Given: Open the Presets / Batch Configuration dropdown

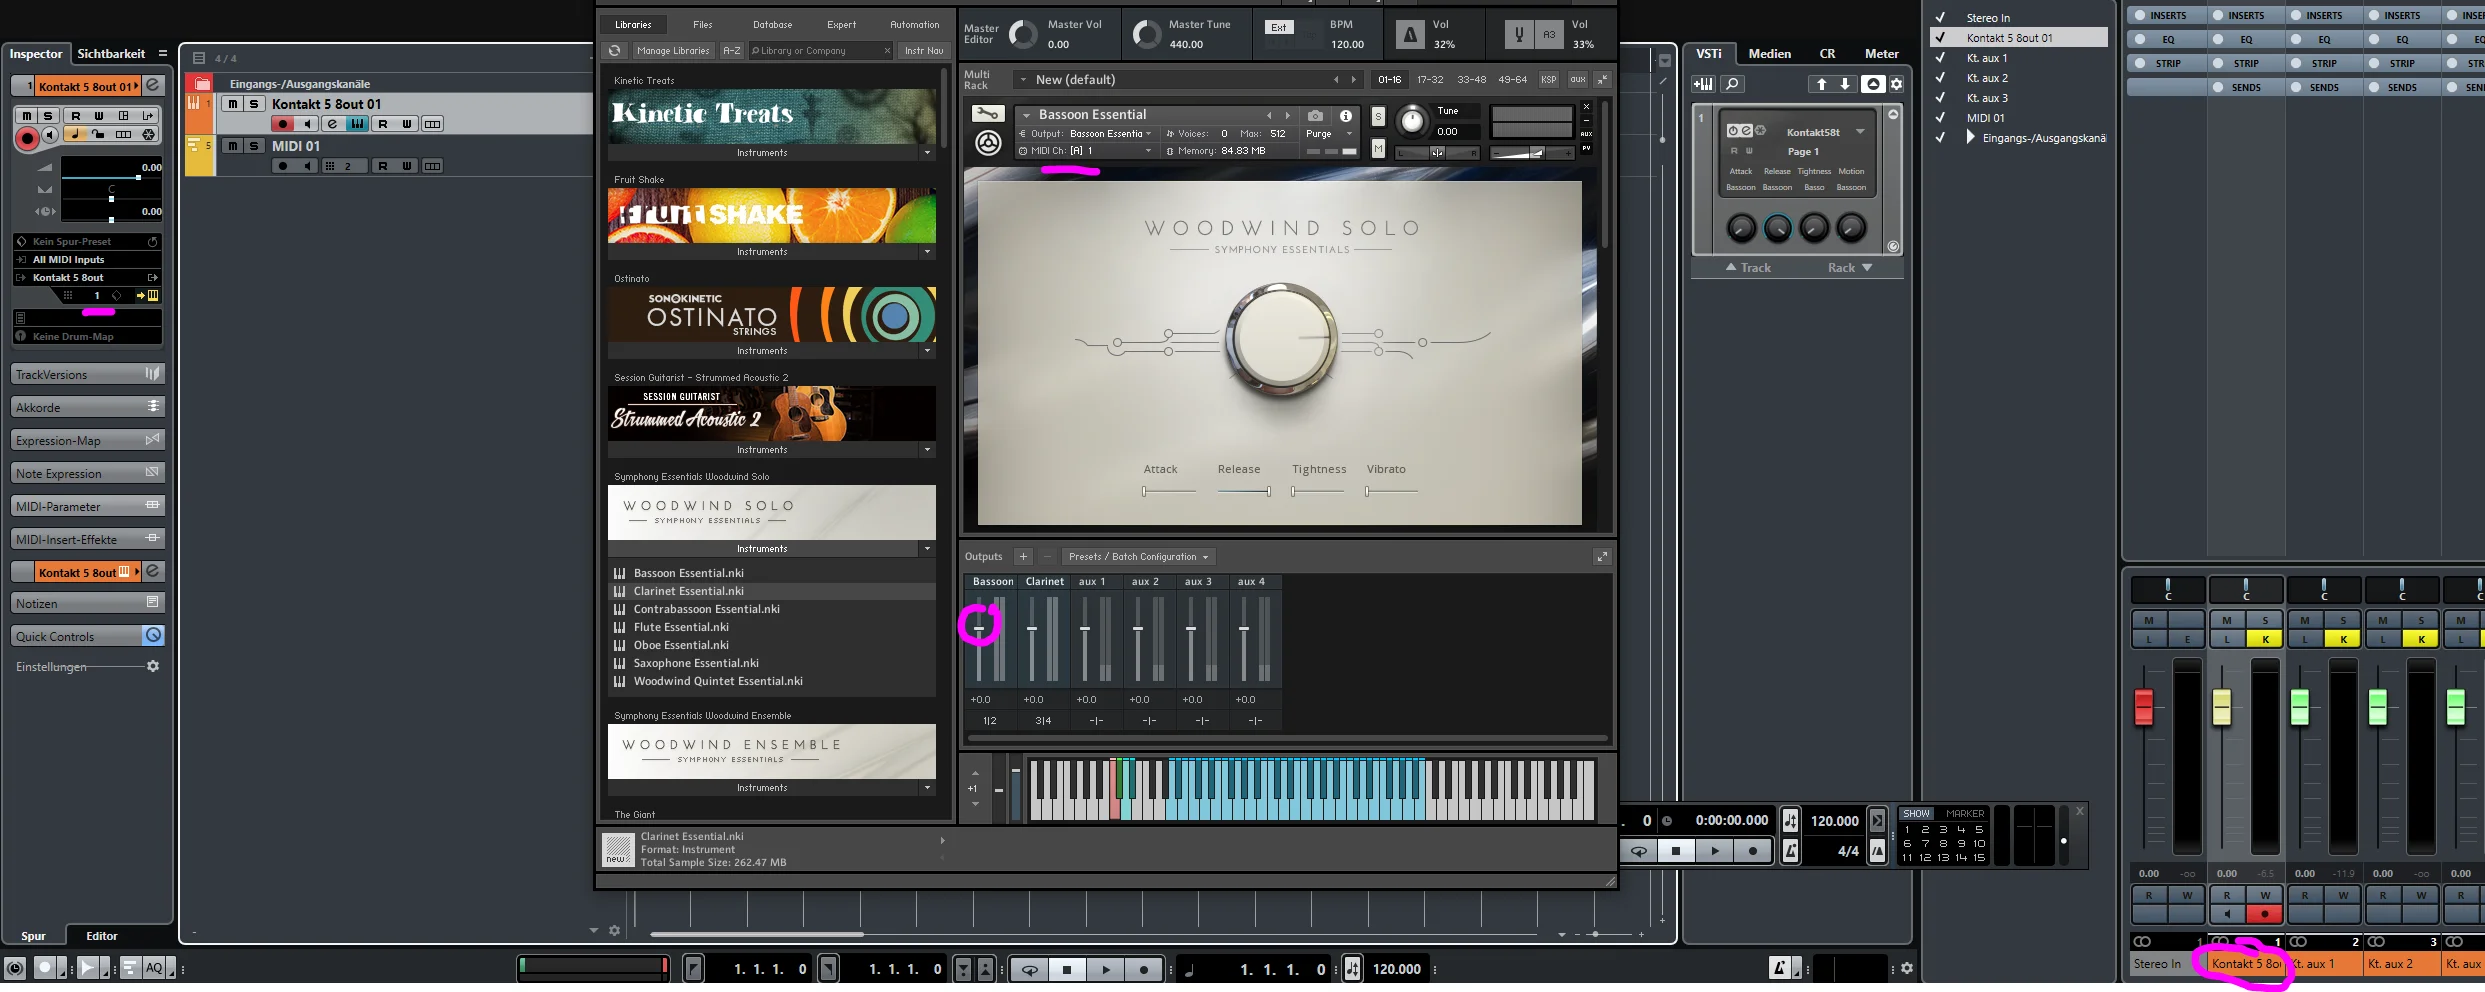Looking at the screenshot, I should [x=1138, y=557].
